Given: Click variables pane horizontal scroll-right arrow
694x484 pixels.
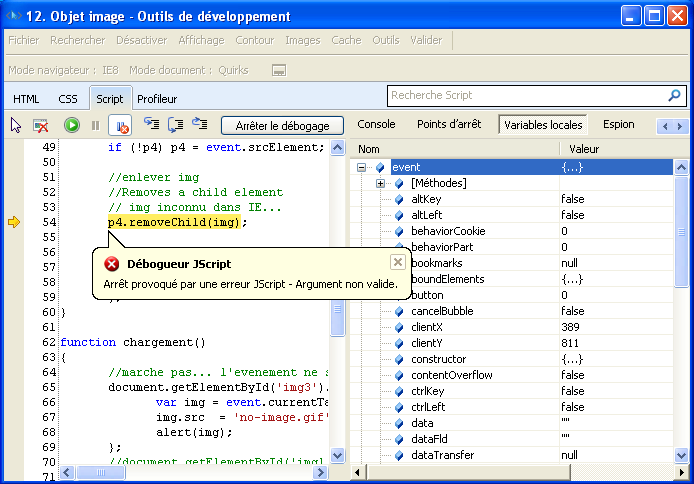Looking at the screenshot, I should (681, 472).
